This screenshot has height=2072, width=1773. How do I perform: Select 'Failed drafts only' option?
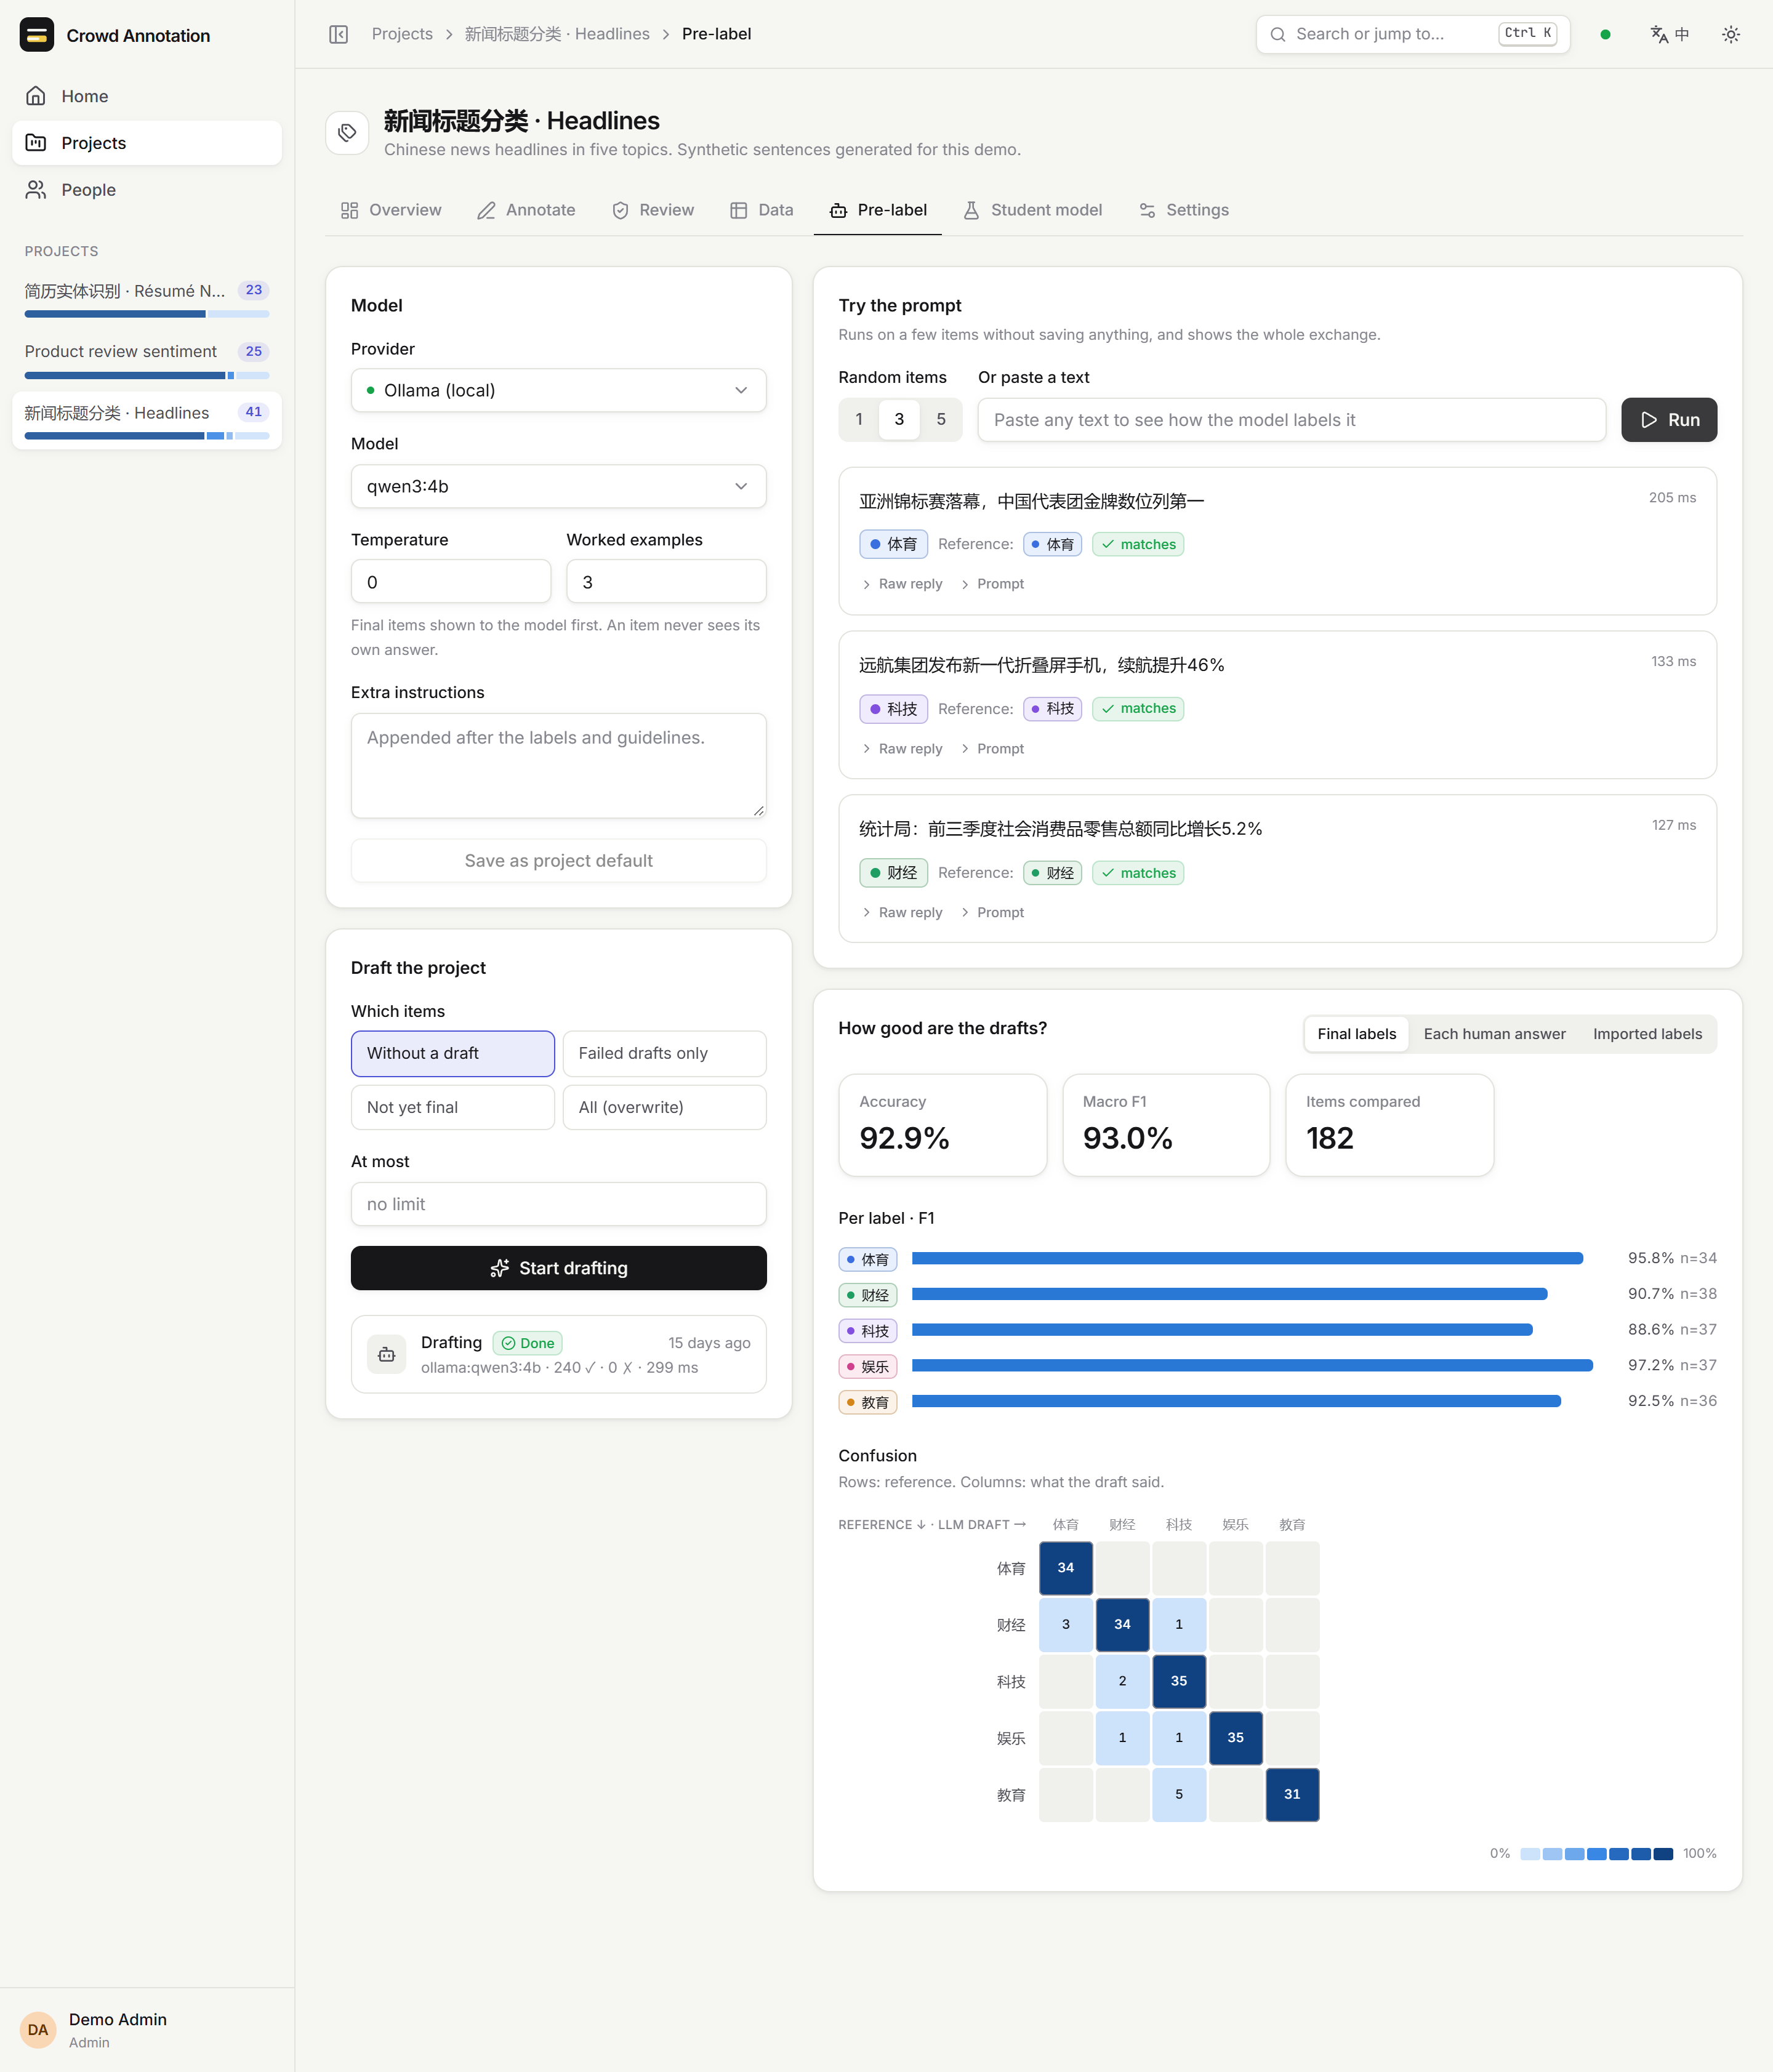665,1053
